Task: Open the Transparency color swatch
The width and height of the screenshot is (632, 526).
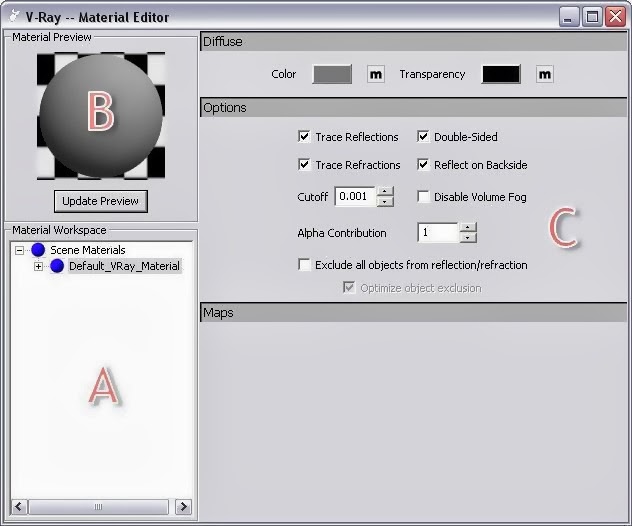Action: [501, 75]
